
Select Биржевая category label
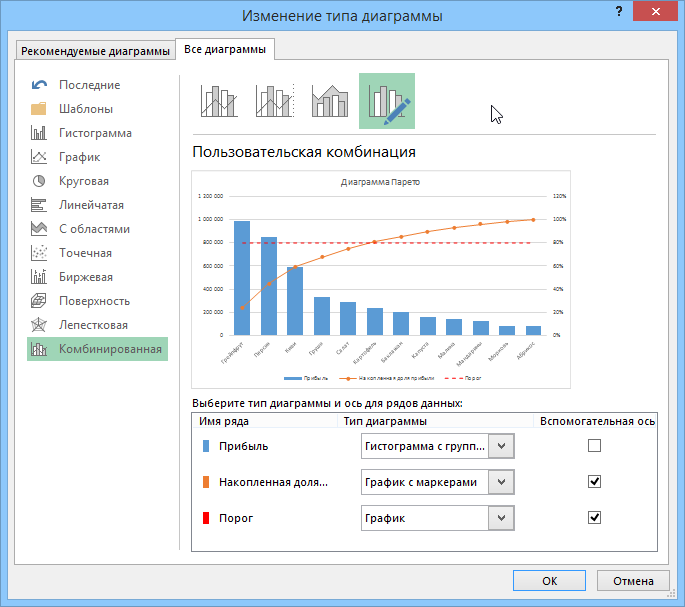[x=86, y=277]
